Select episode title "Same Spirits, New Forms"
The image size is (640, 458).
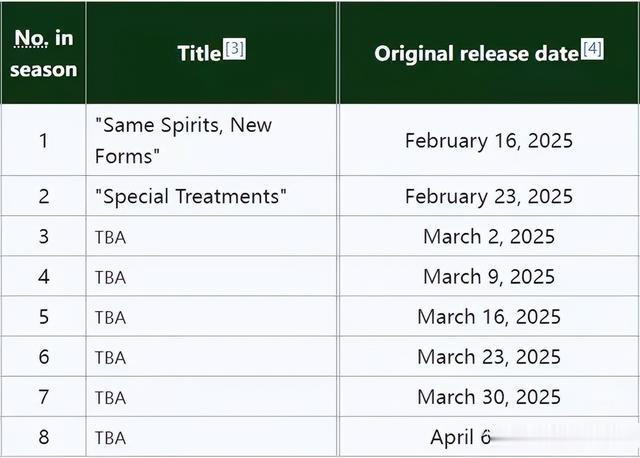click(183, 140)
